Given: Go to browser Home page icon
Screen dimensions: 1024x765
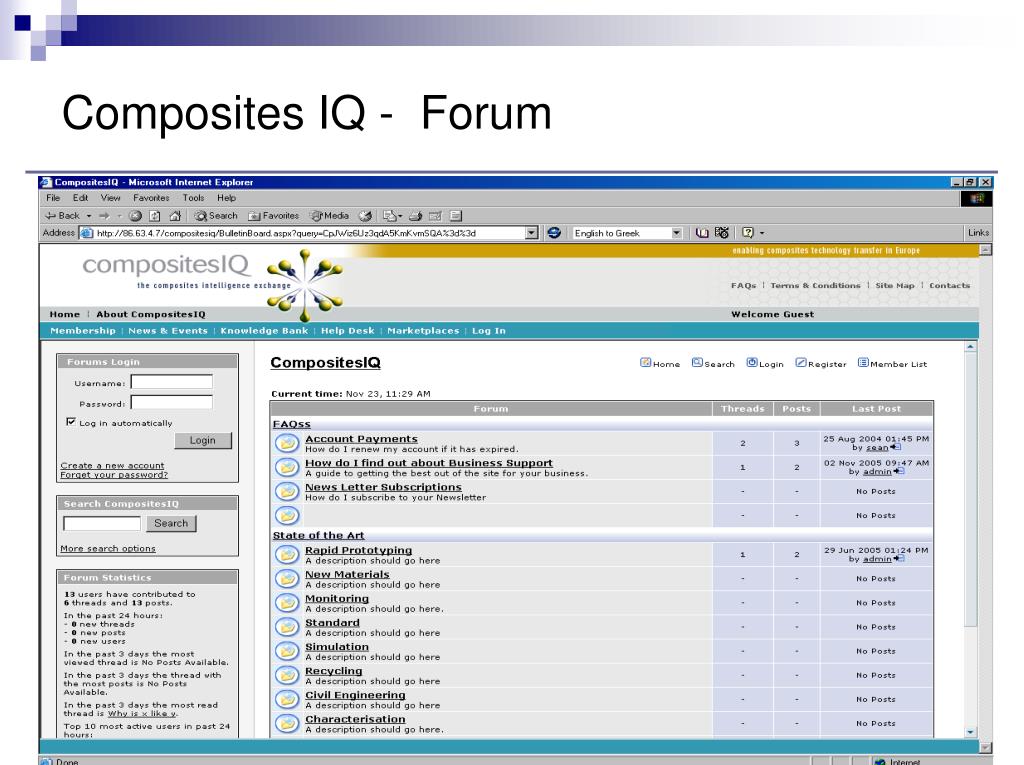Looking at the screenshot, I should 175,216.
